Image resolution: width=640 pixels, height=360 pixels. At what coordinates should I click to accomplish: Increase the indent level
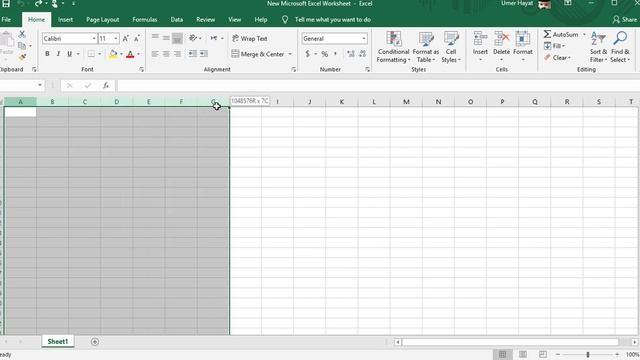pos(204,54)
